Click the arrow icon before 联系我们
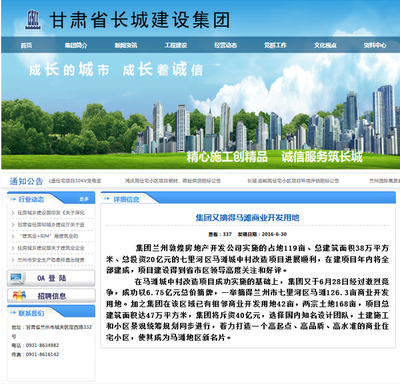The height and width of the screenshot is (384, 400). pos(13,313)
